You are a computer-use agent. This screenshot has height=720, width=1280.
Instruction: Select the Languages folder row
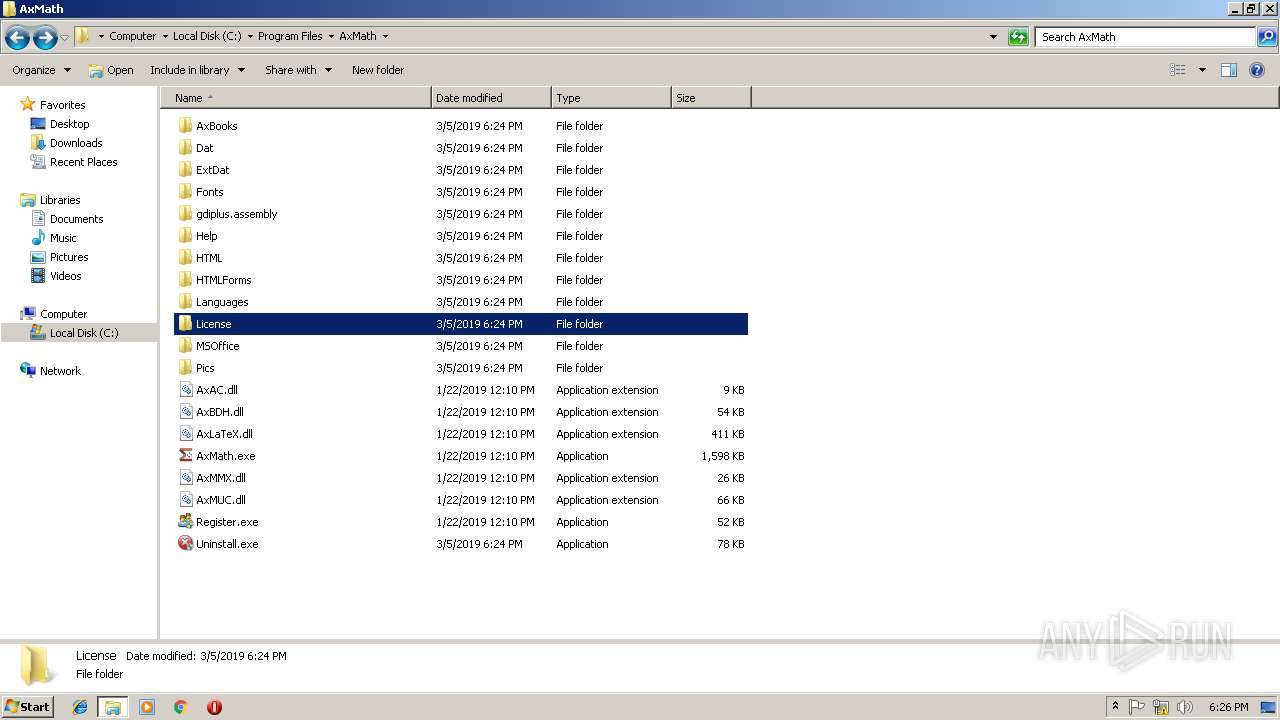point(461,302)
